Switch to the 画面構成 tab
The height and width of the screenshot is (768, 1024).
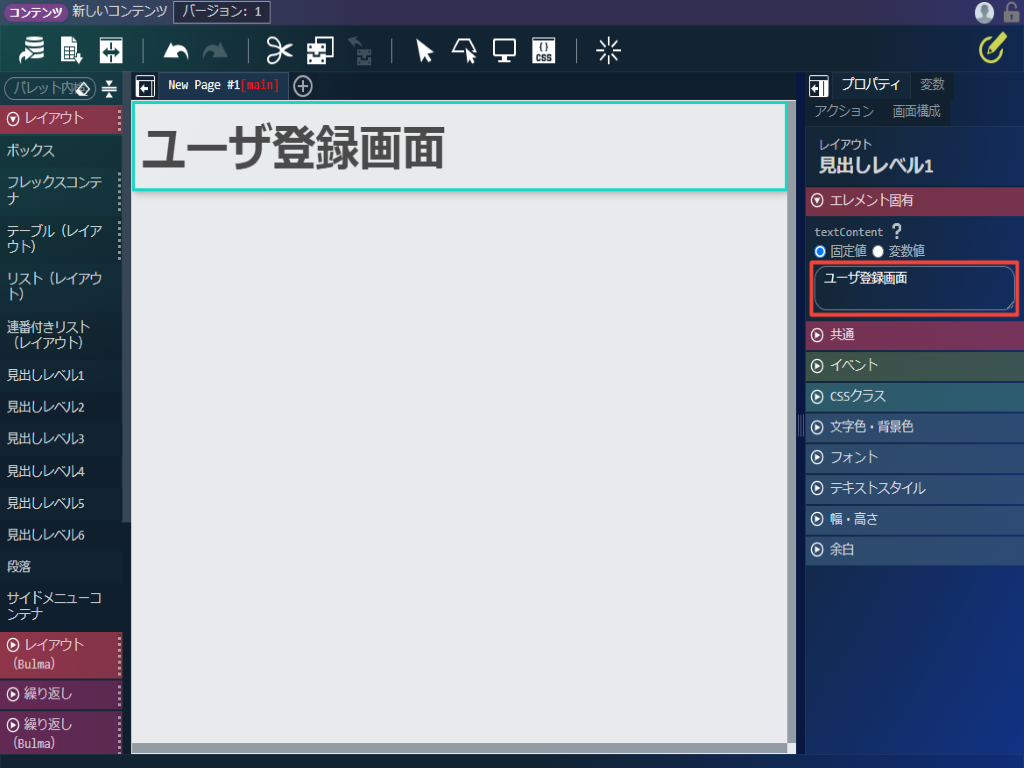click(916, 111)
